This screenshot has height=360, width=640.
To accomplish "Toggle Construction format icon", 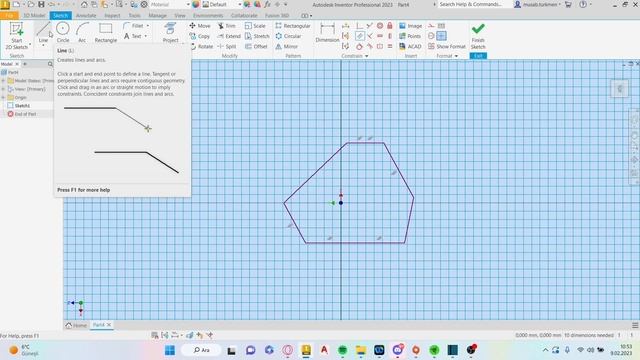I will pyautogui.click(x=431, y=26).
